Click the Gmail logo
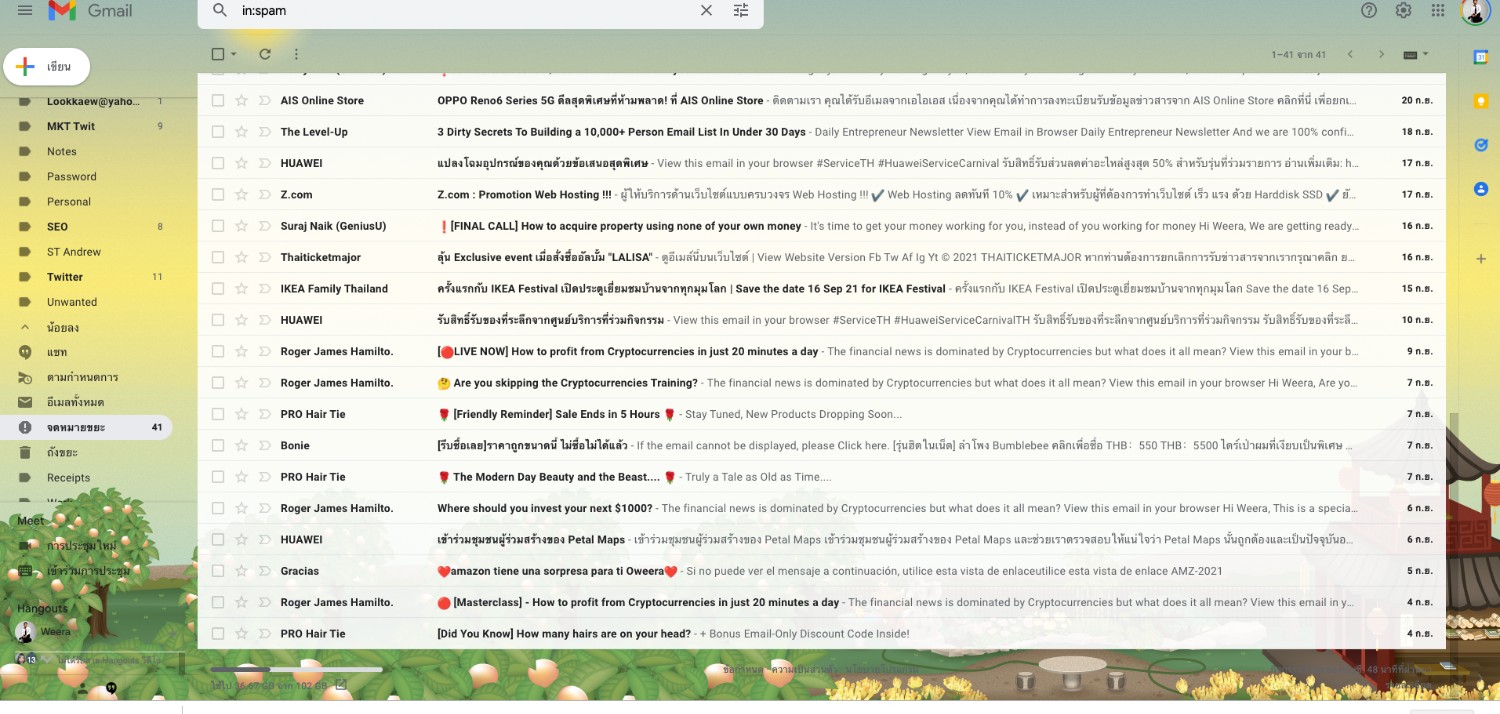This screenshot has width=1500, height=714. [x=91, y=11]
